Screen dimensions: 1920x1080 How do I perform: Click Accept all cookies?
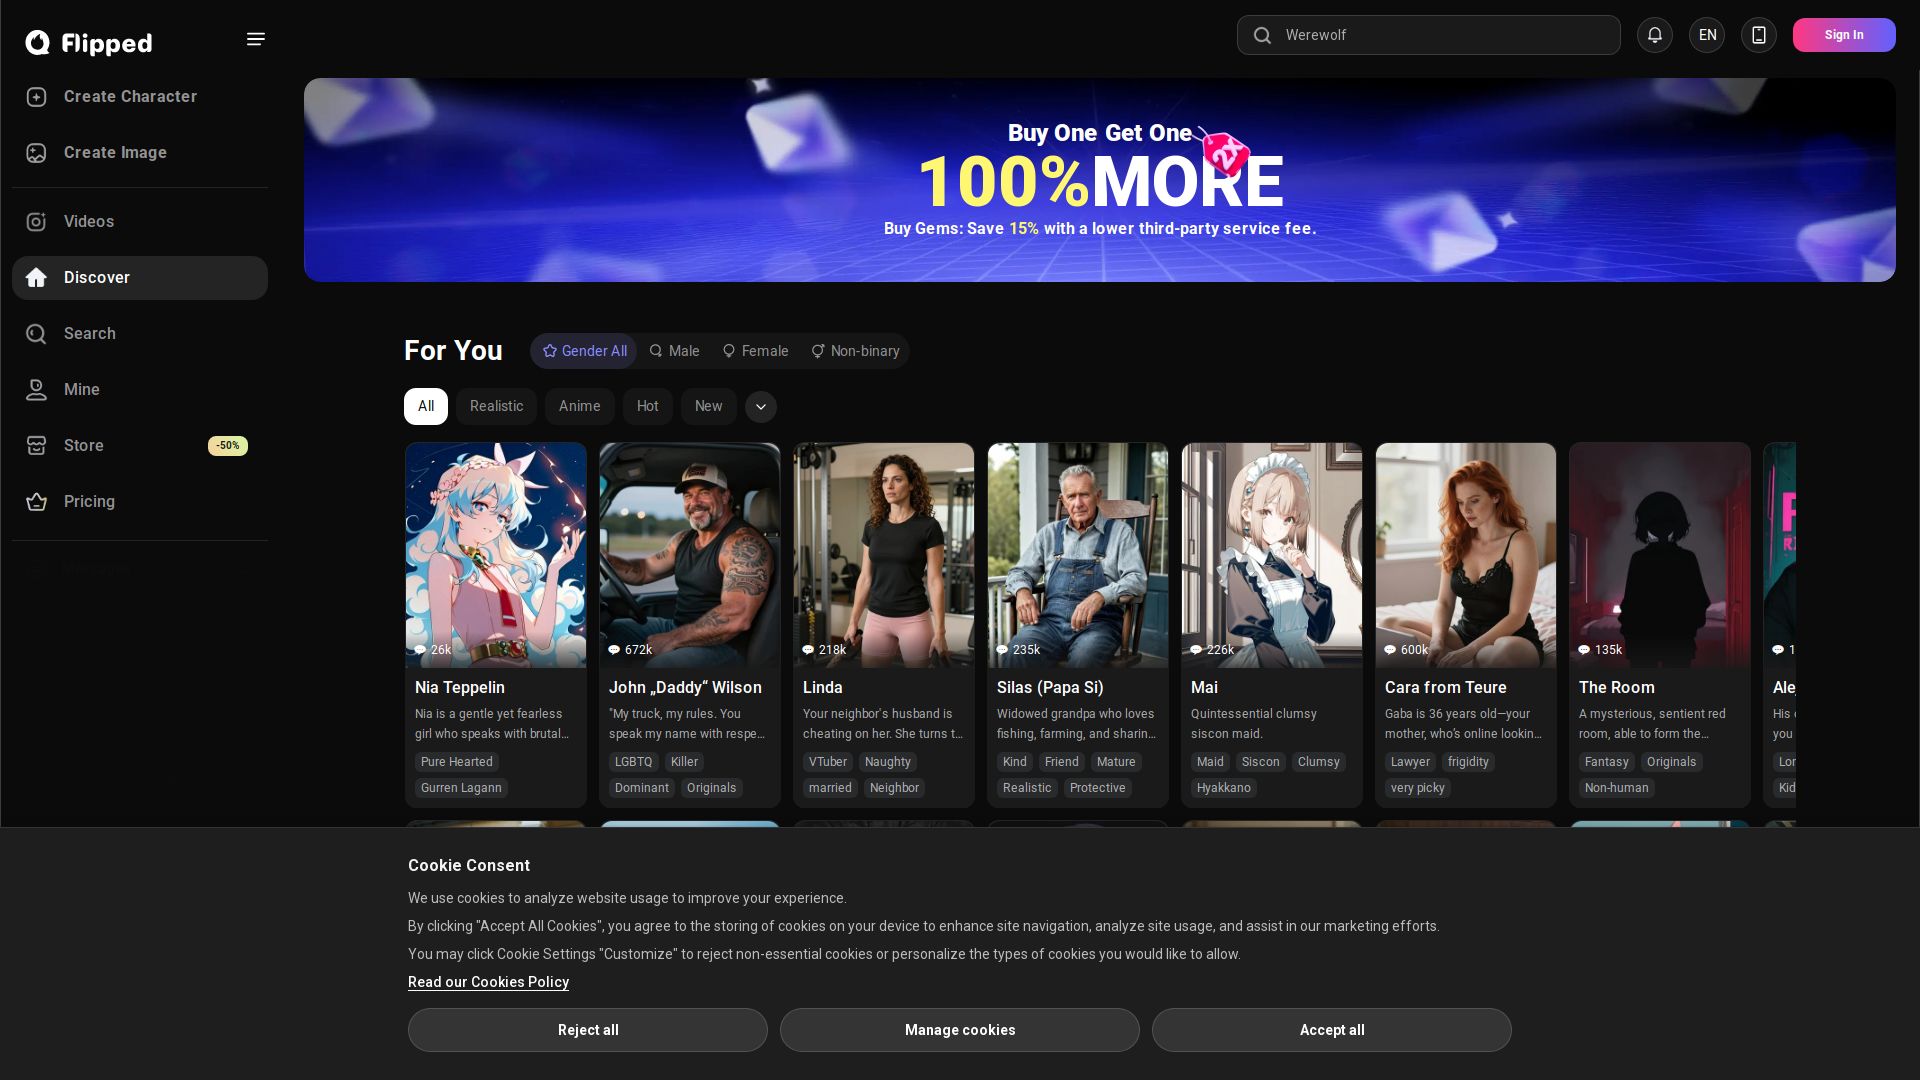(x=1332, y=1030)
